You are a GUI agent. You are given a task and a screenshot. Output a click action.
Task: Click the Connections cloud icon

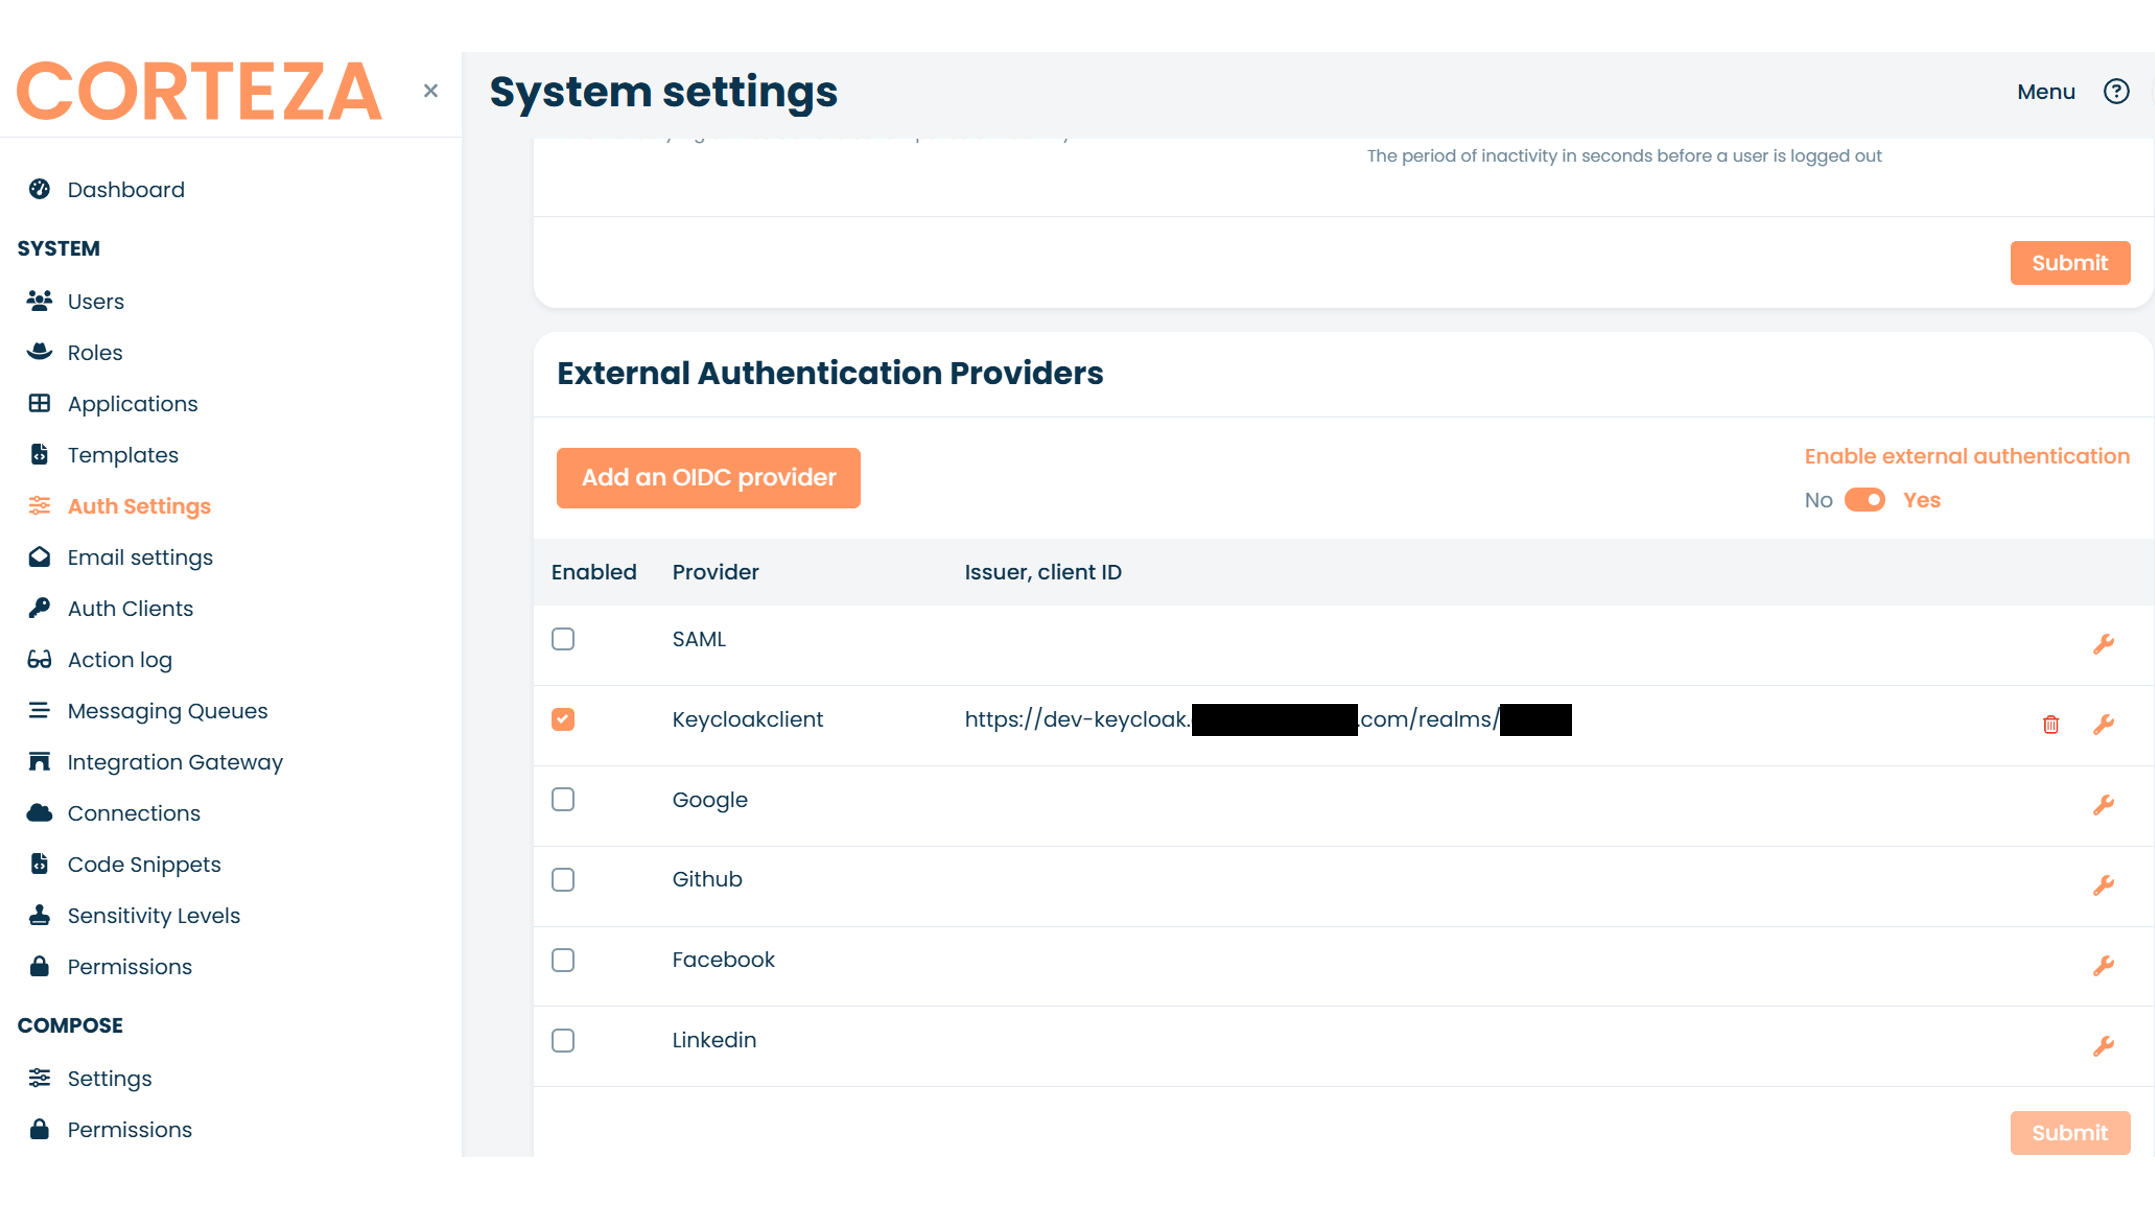tap(39, 812)
